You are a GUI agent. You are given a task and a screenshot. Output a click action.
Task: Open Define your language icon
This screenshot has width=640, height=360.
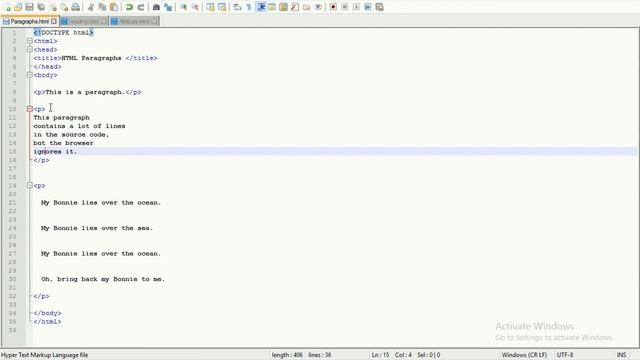pyautogui.click(x=272, y=7)
